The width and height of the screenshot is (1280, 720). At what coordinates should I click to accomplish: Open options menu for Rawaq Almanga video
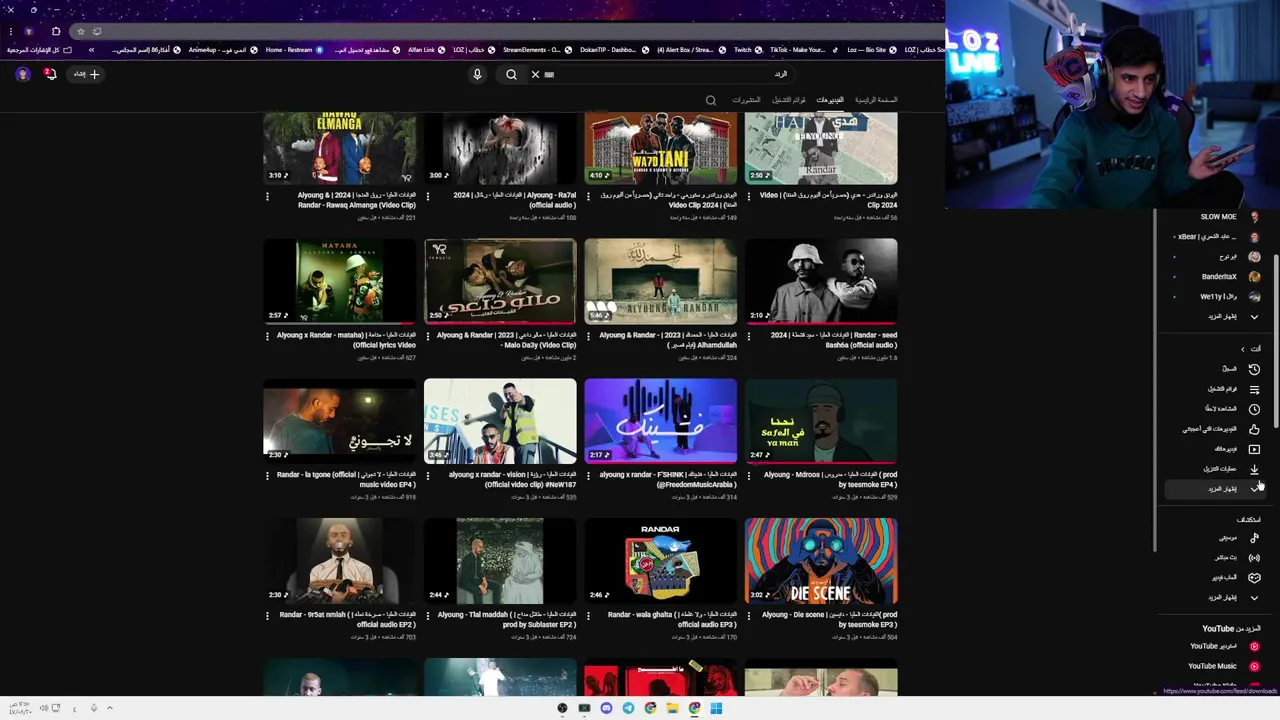point(267,196)
